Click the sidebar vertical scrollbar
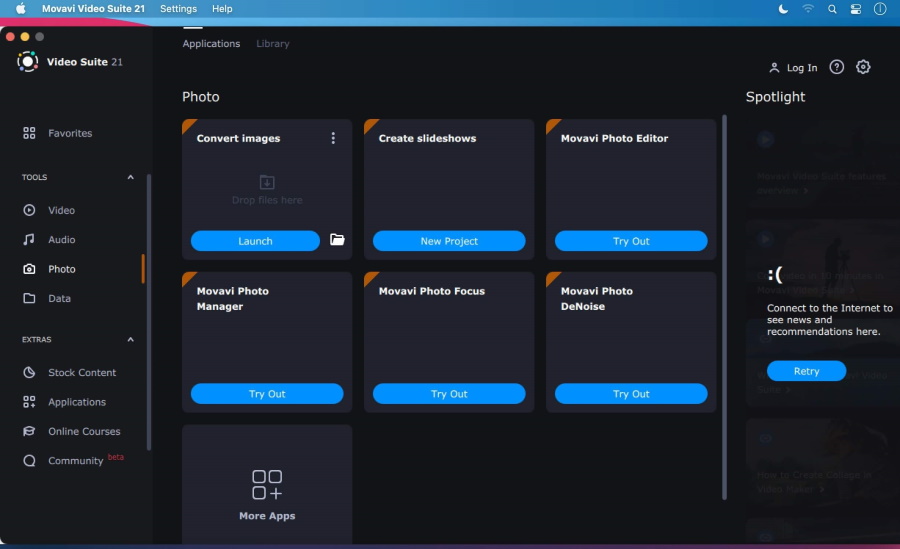Image resolution: width=900 pixels, height=549 pixels. pyautogui.click(x=149, y=312)
